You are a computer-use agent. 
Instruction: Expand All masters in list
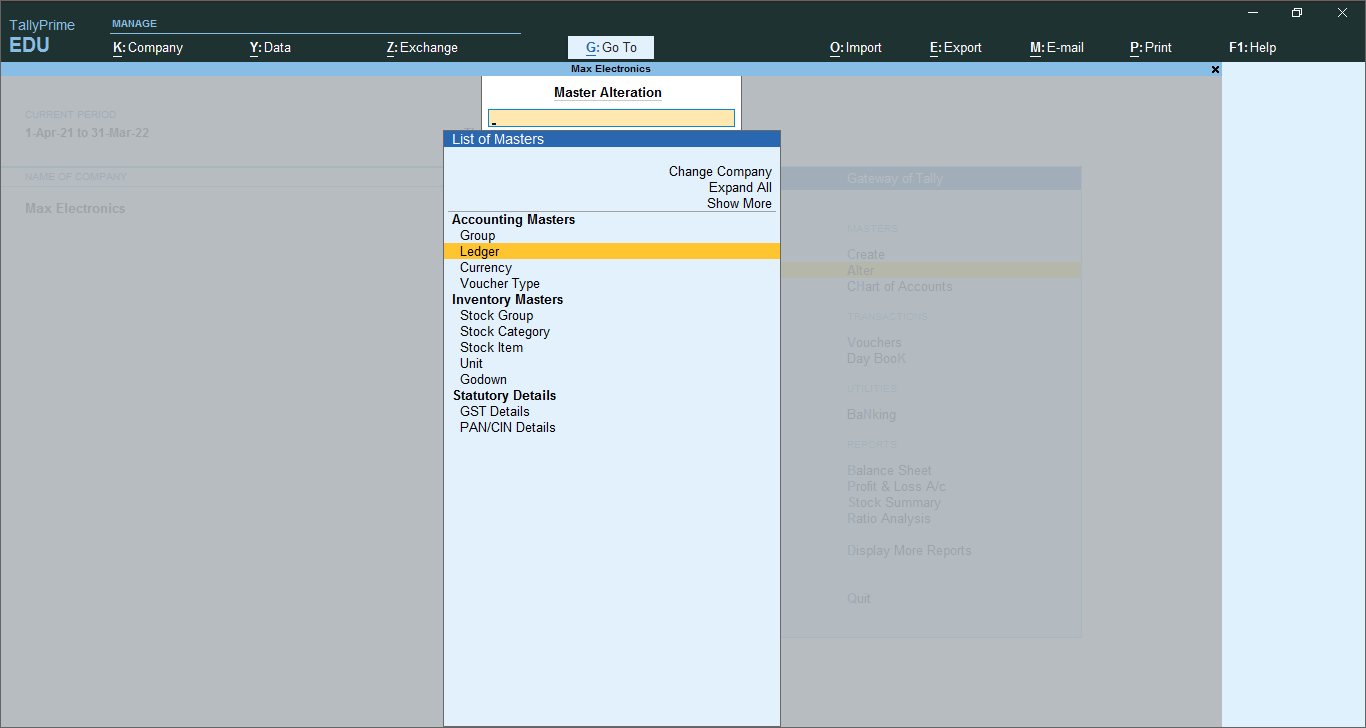coord(740,188)
